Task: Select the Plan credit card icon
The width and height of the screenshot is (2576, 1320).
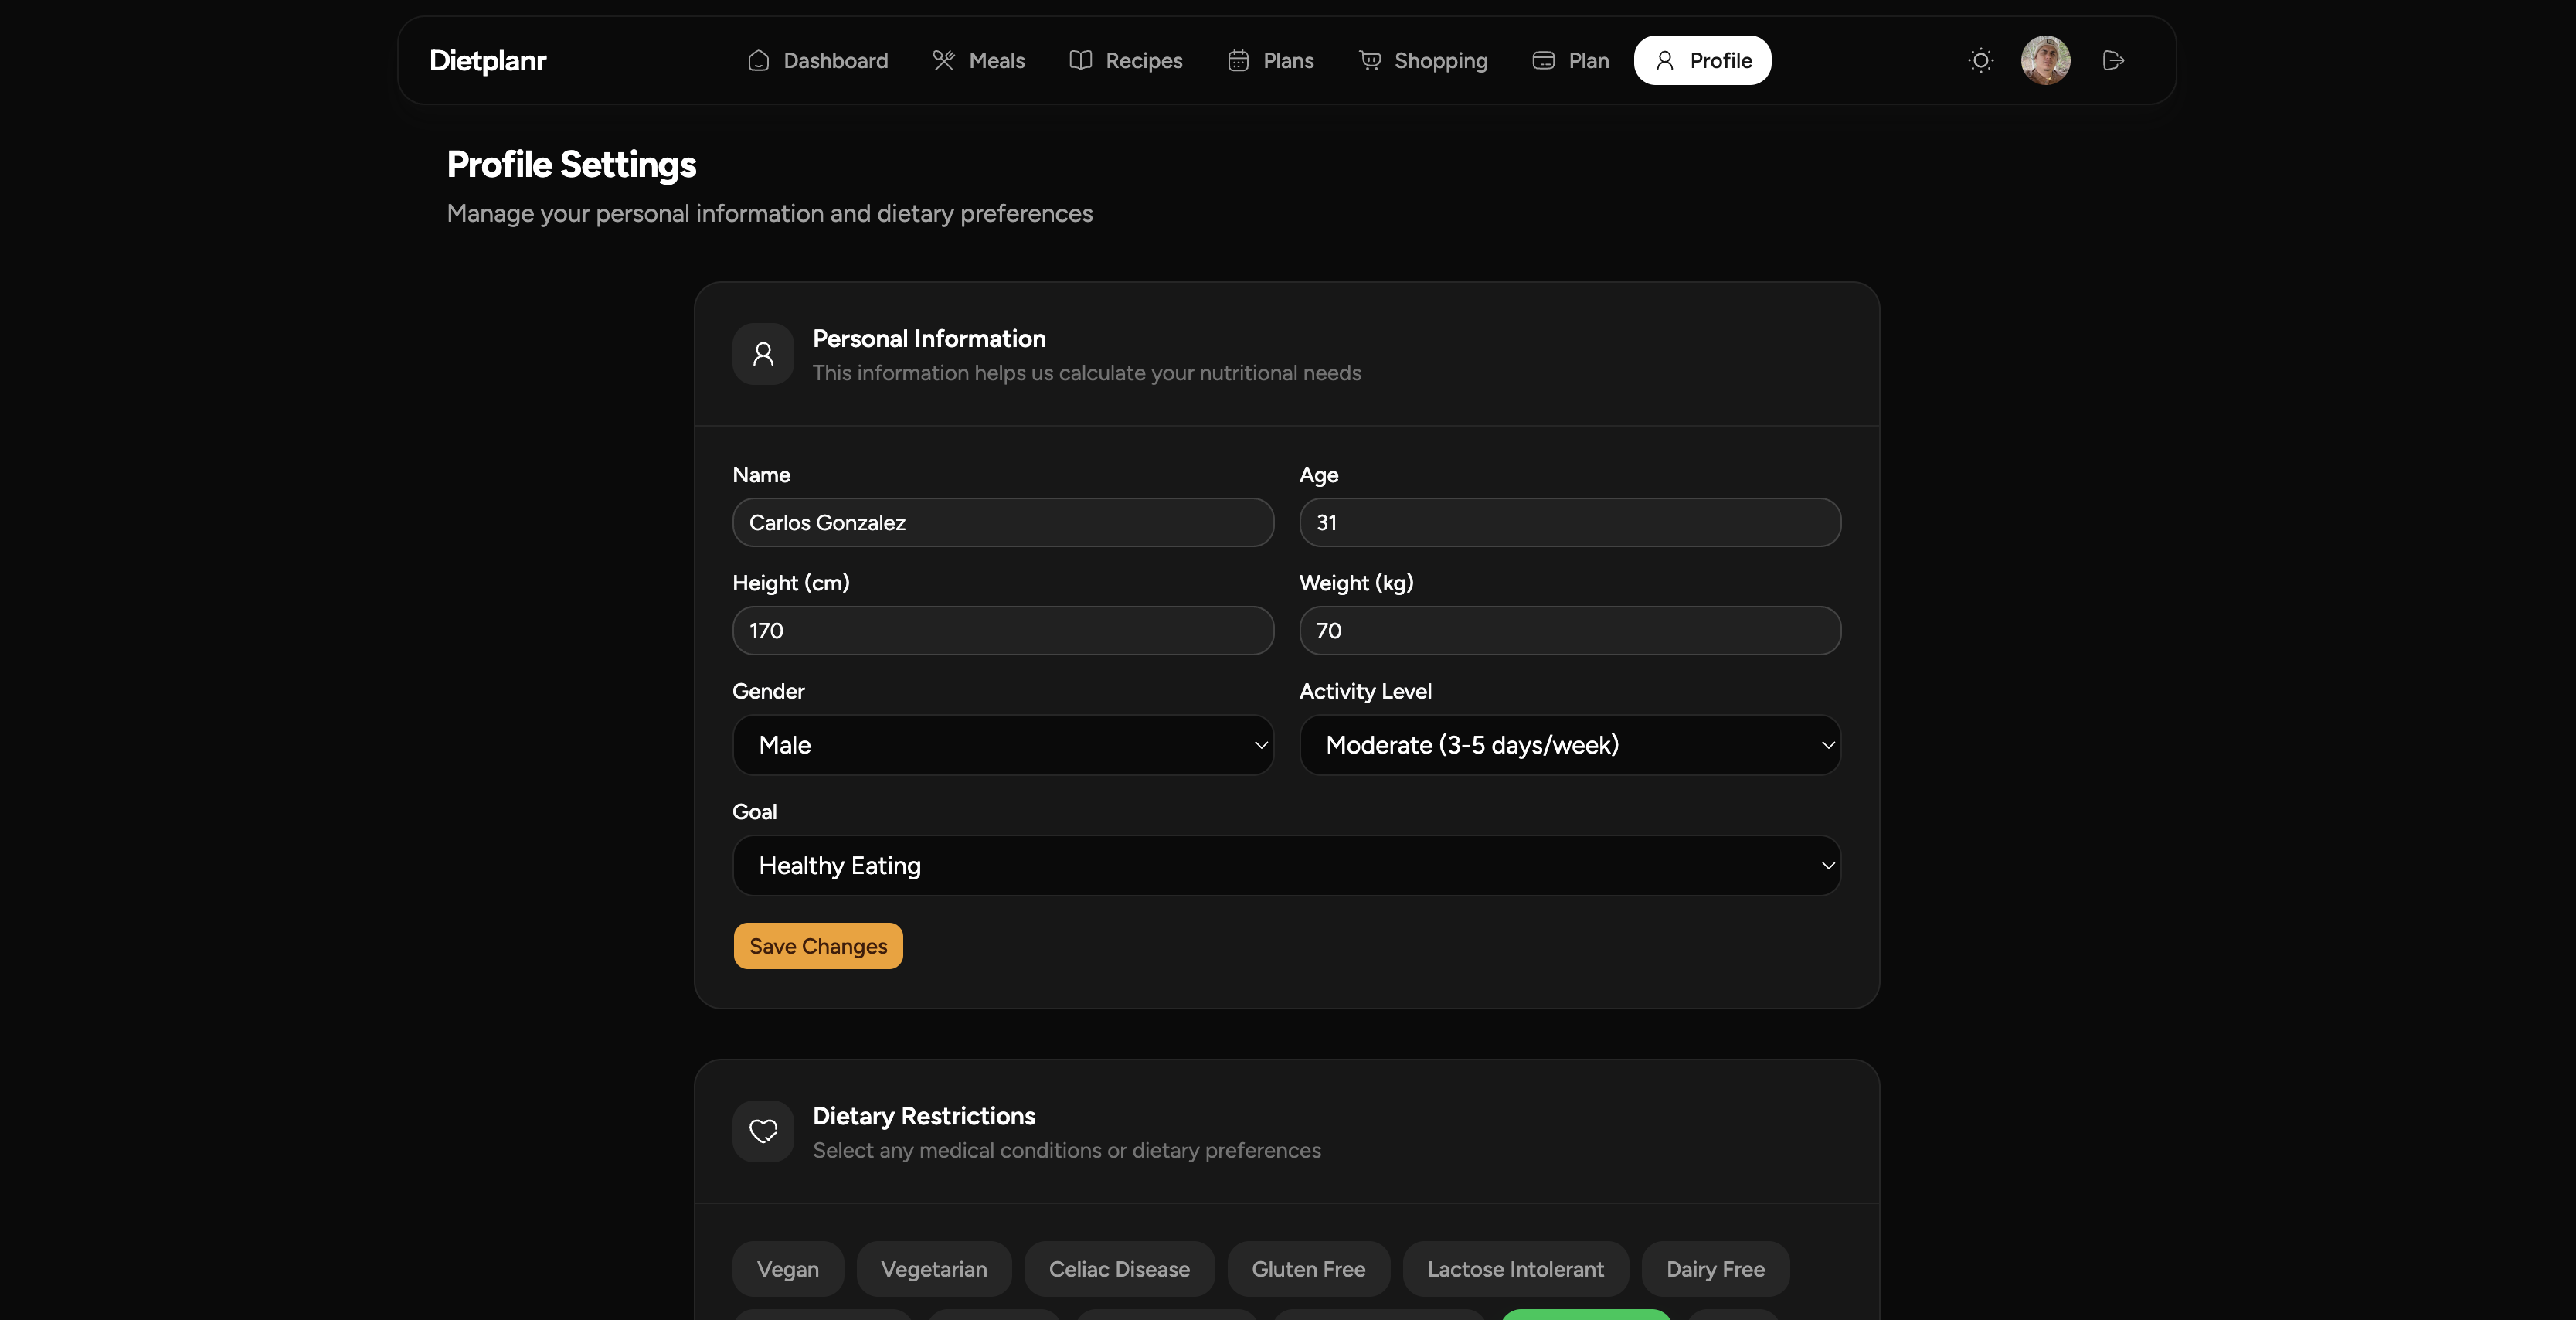Action: pyautogui.click(x=1542, y=60)
